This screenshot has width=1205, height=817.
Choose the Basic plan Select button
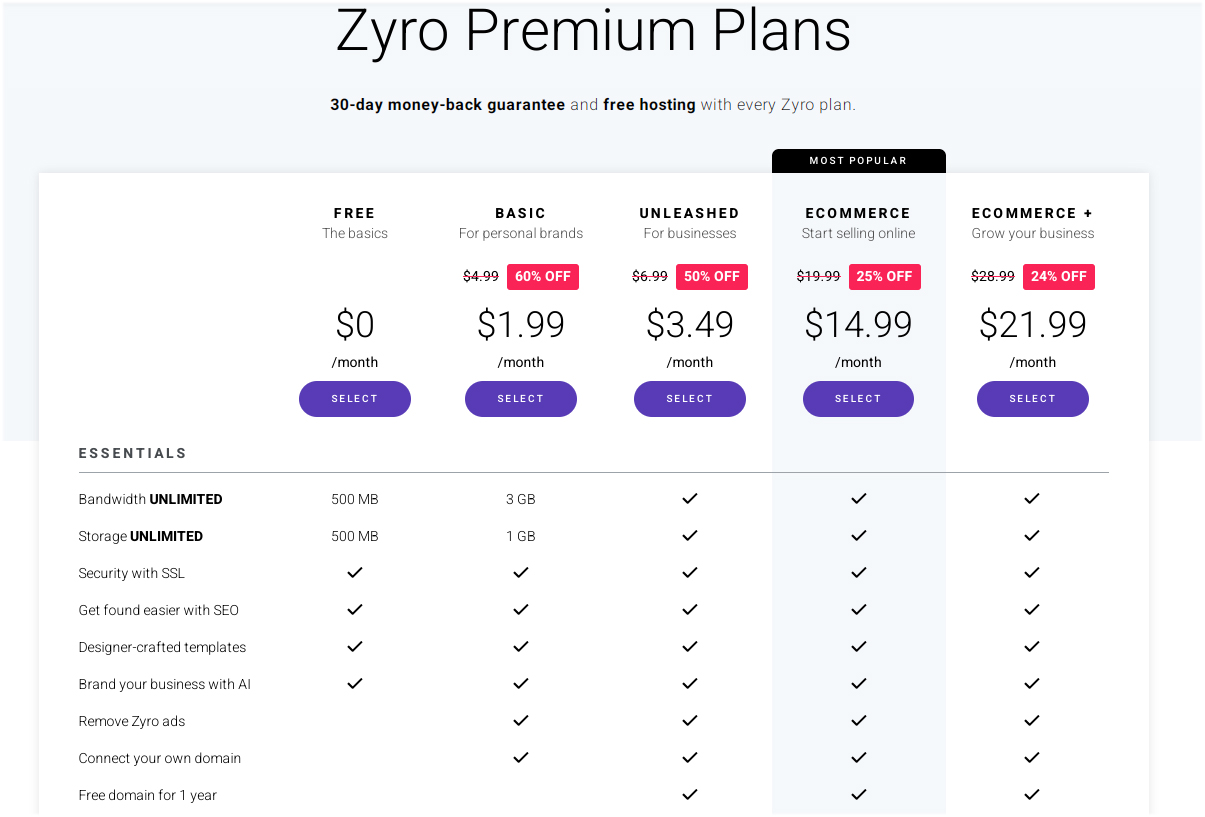(520, 398)
